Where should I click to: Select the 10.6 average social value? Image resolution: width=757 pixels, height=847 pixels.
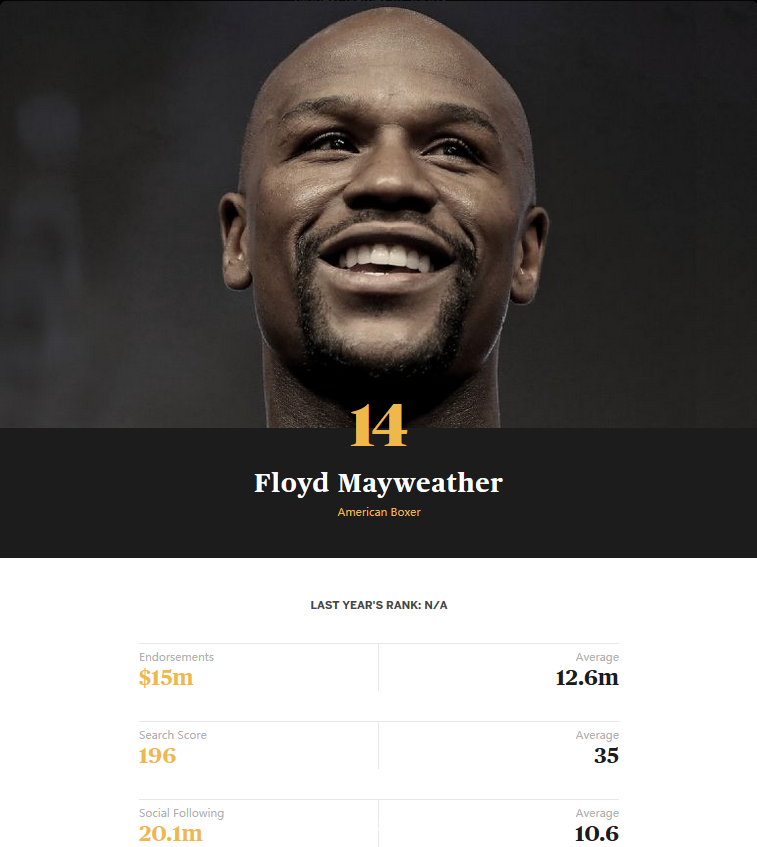(x=597, y=833)
